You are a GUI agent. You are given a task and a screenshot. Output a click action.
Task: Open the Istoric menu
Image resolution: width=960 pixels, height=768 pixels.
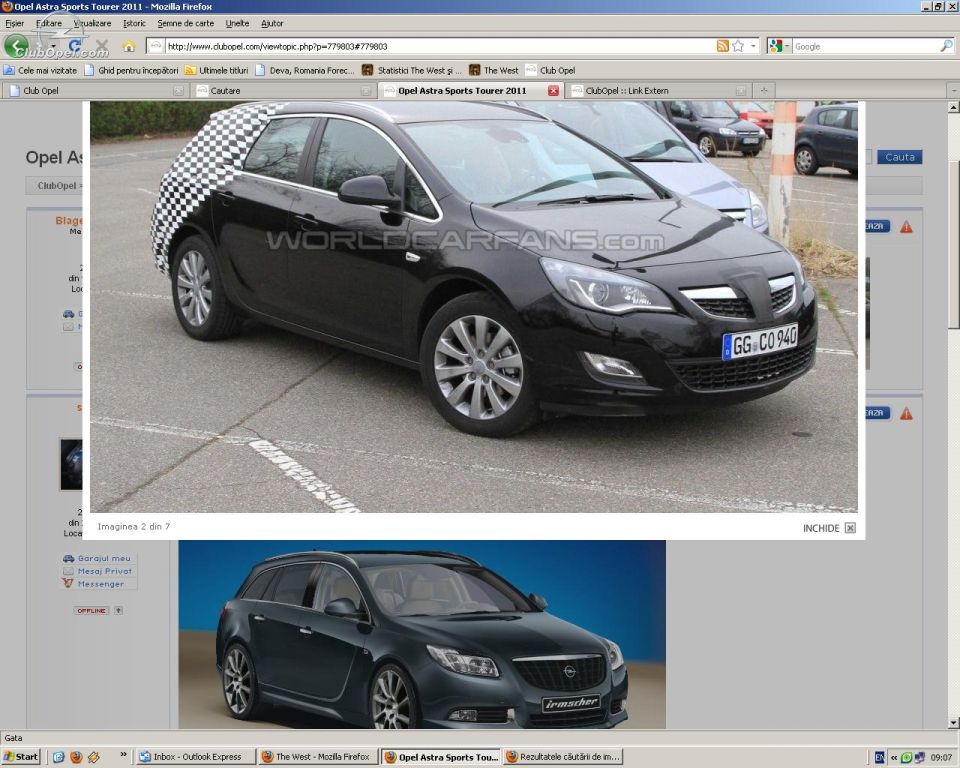[x=134, y=23]
